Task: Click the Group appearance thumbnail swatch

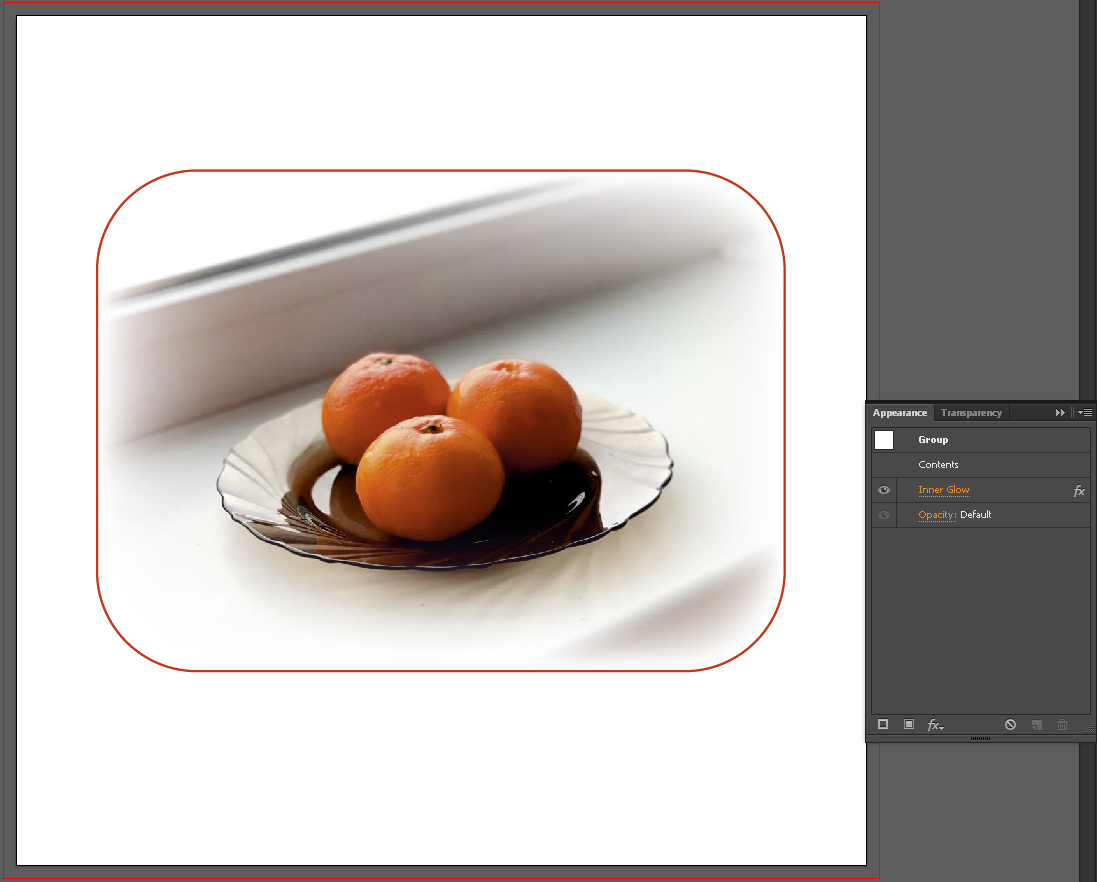Action: point(884,440)
